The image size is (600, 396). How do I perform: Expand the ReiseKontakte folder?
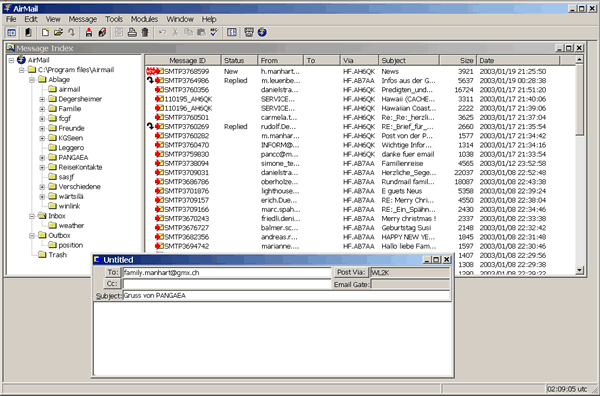tap(42, 167)
